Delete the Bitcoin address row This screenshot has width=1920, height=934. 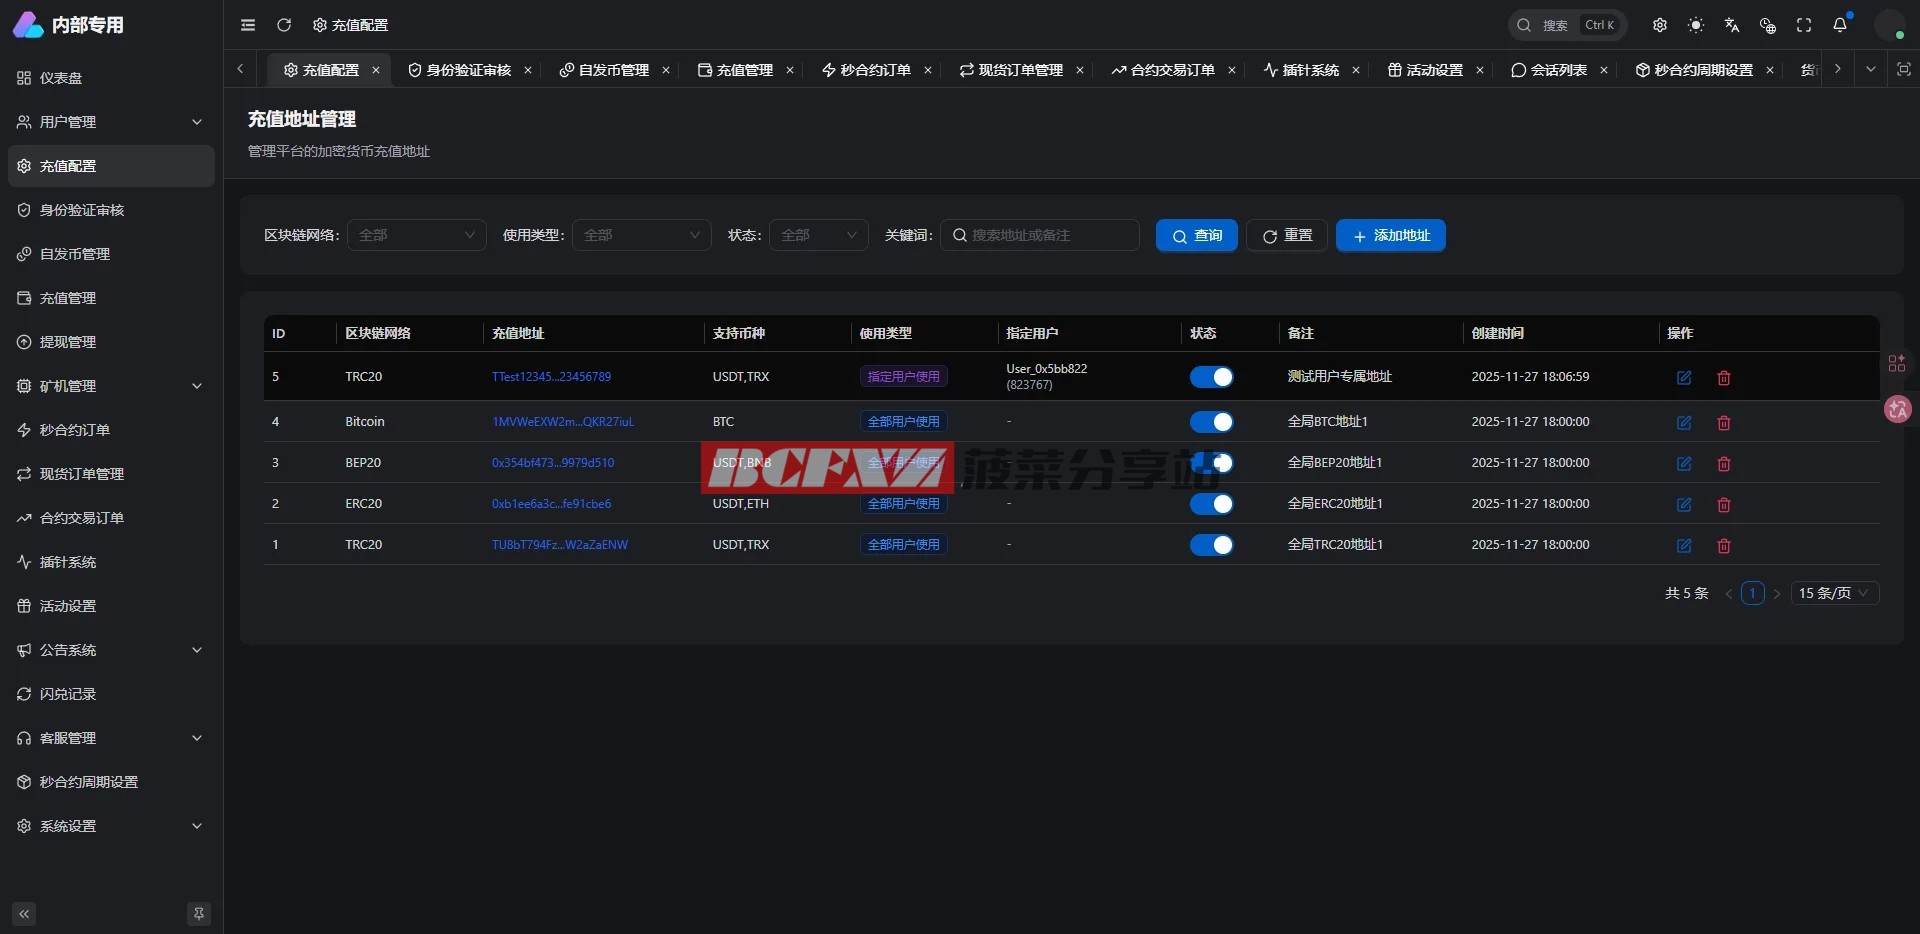point(1724,423)
